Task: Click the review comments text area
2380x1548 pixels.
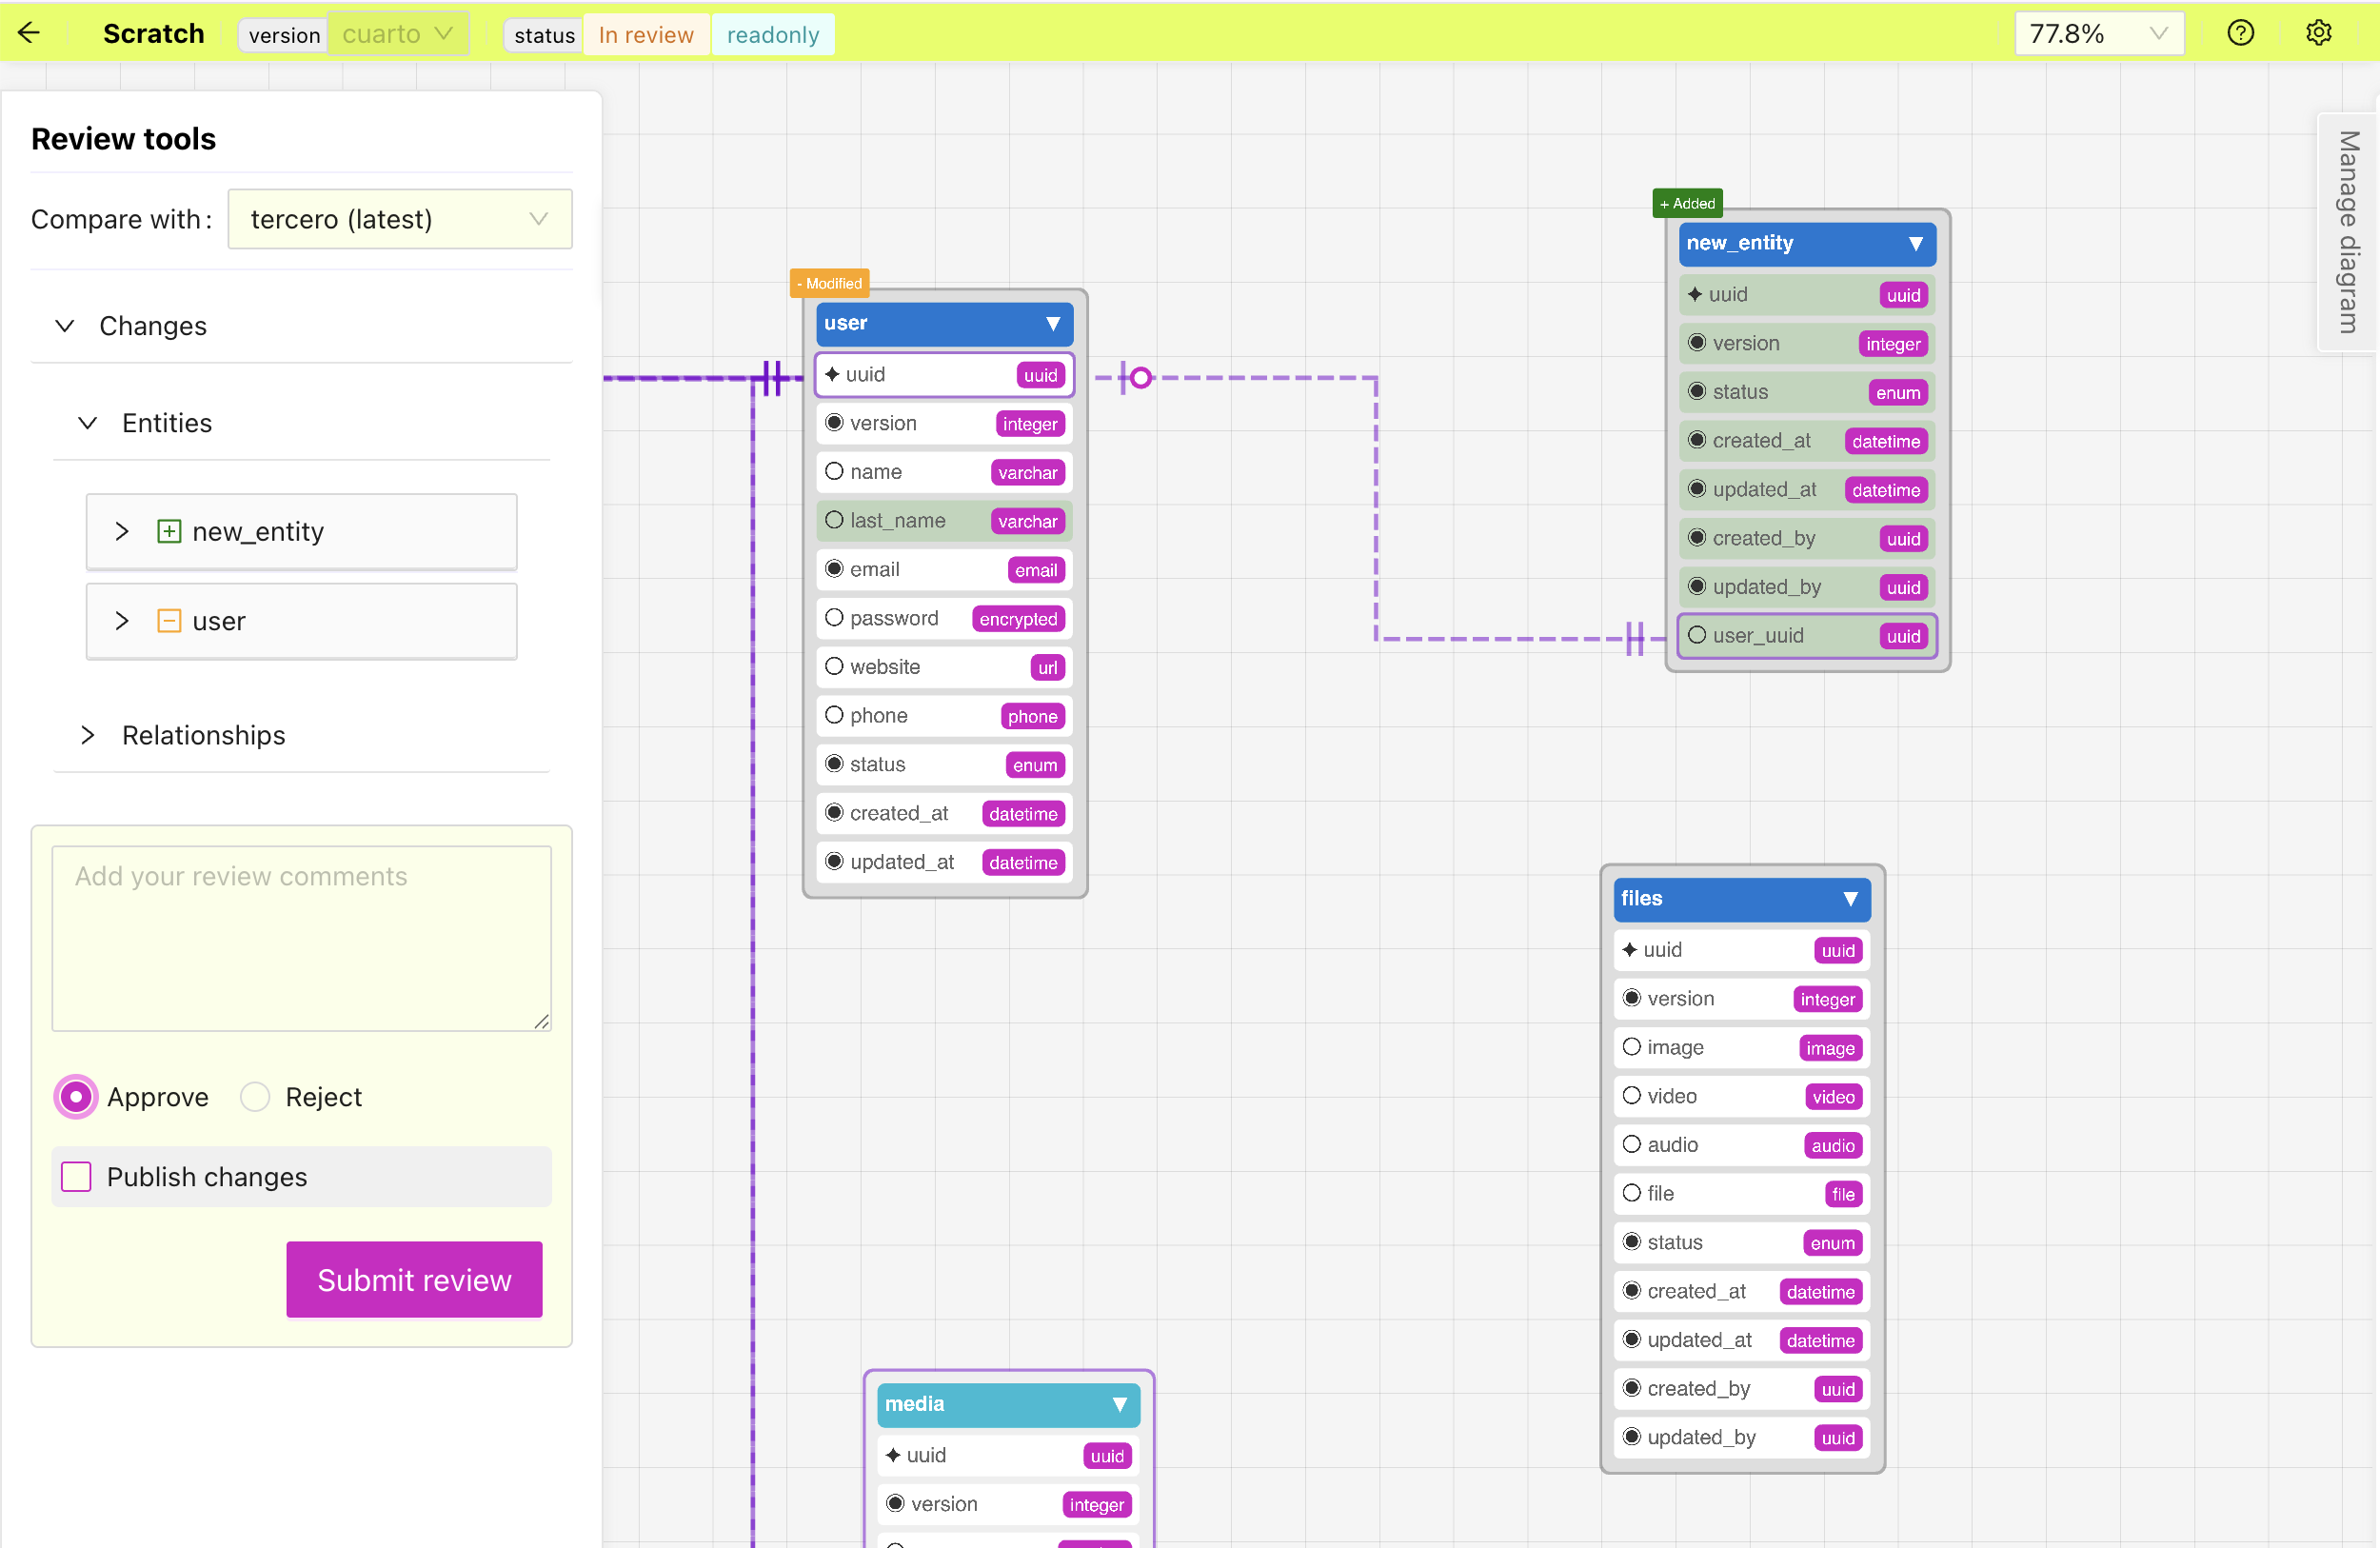Action: [x=301, y=937]
